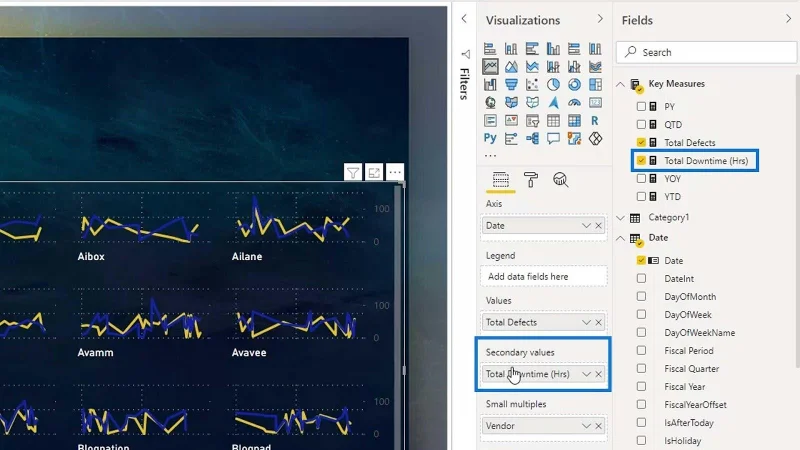This screenshot has width=800, height=450.
Task: Select the Waterfall chart visual
Action: 490,84
